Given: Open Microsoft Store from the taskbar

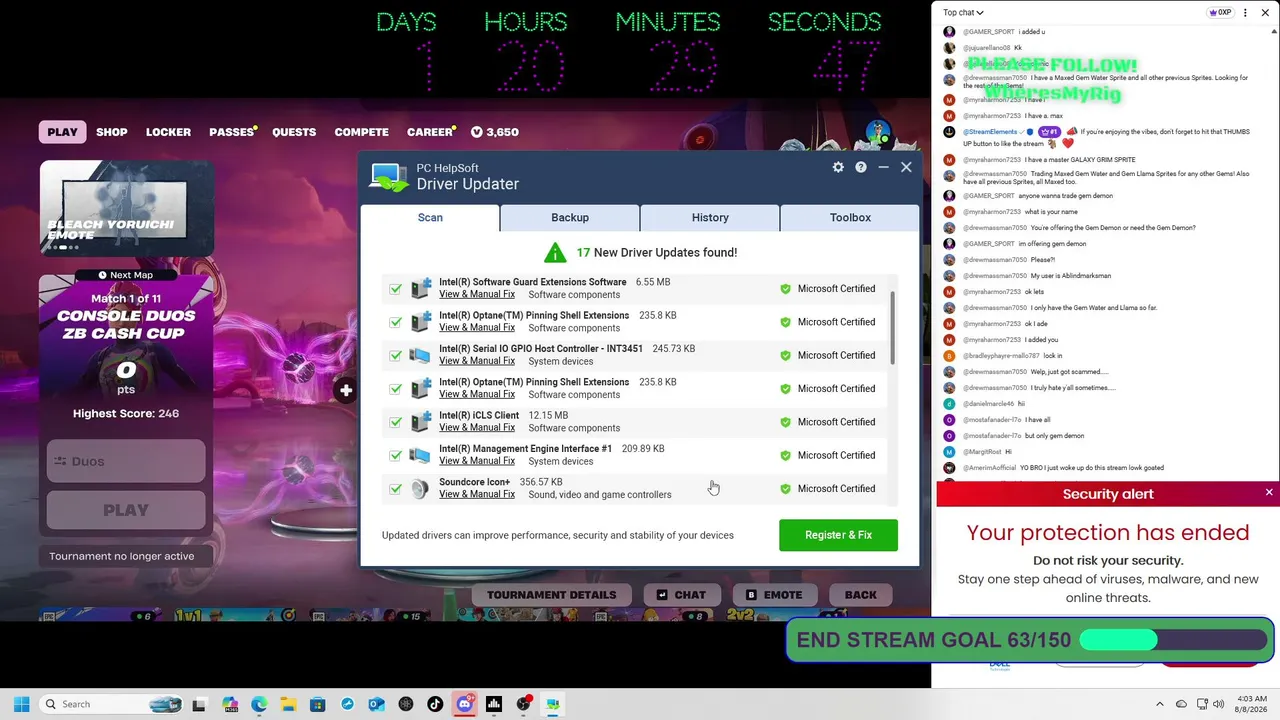Looking at the screenshot, I should pos(318,704).
